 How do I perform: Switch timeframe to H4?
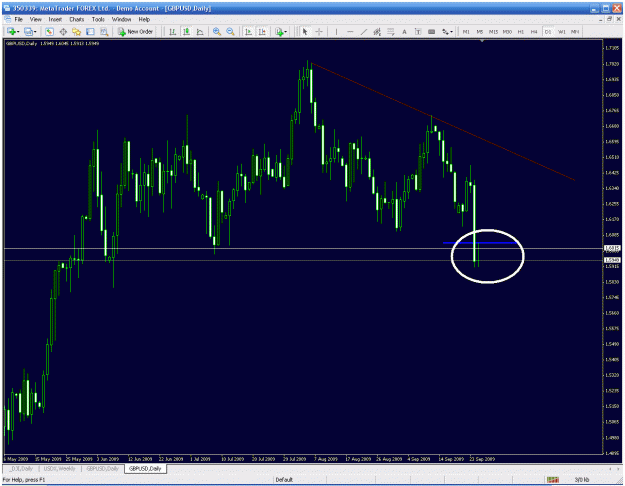click(534, 31)
